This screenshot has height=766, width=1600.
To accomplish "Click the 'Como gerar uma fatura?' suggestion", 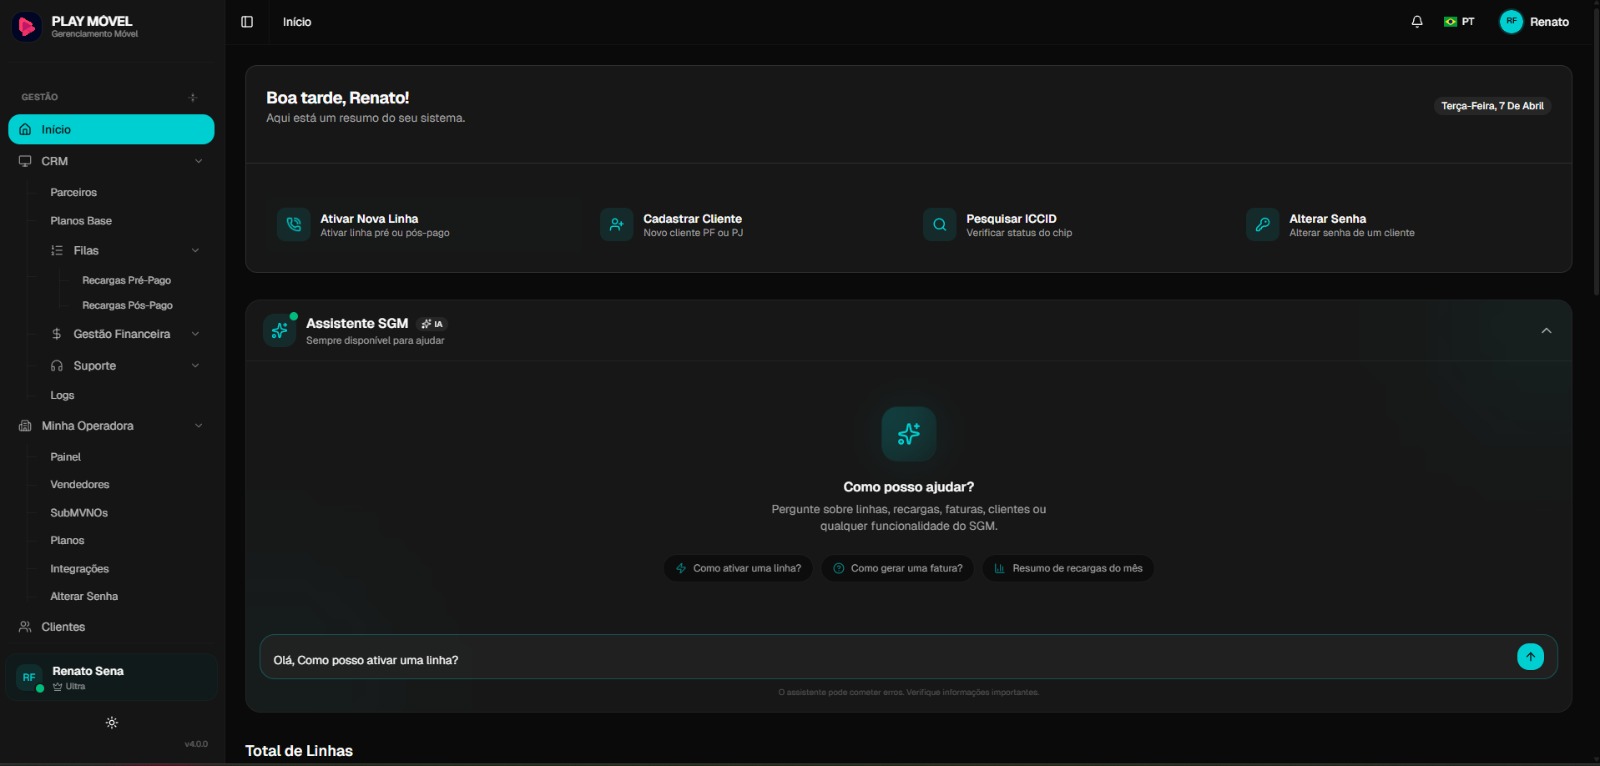I will [x=897, y=568].
